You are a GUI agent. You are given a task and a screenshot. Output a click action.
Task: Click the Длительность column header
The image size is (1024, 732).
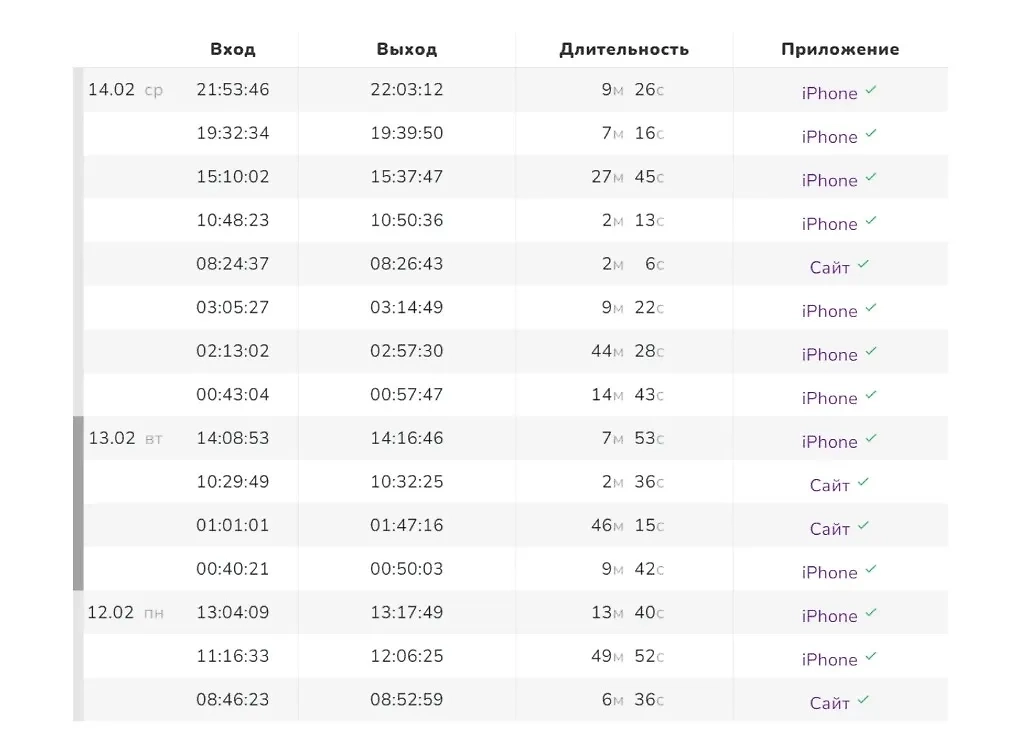624,49
